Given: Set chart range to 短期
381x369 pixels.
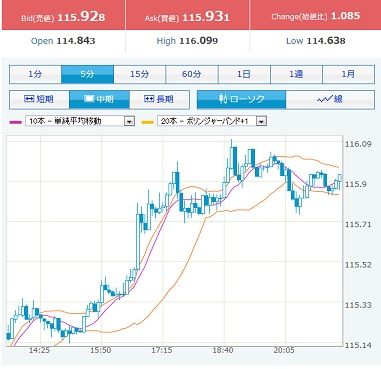Looking at the screenshot, I should (x=39, y=99).
